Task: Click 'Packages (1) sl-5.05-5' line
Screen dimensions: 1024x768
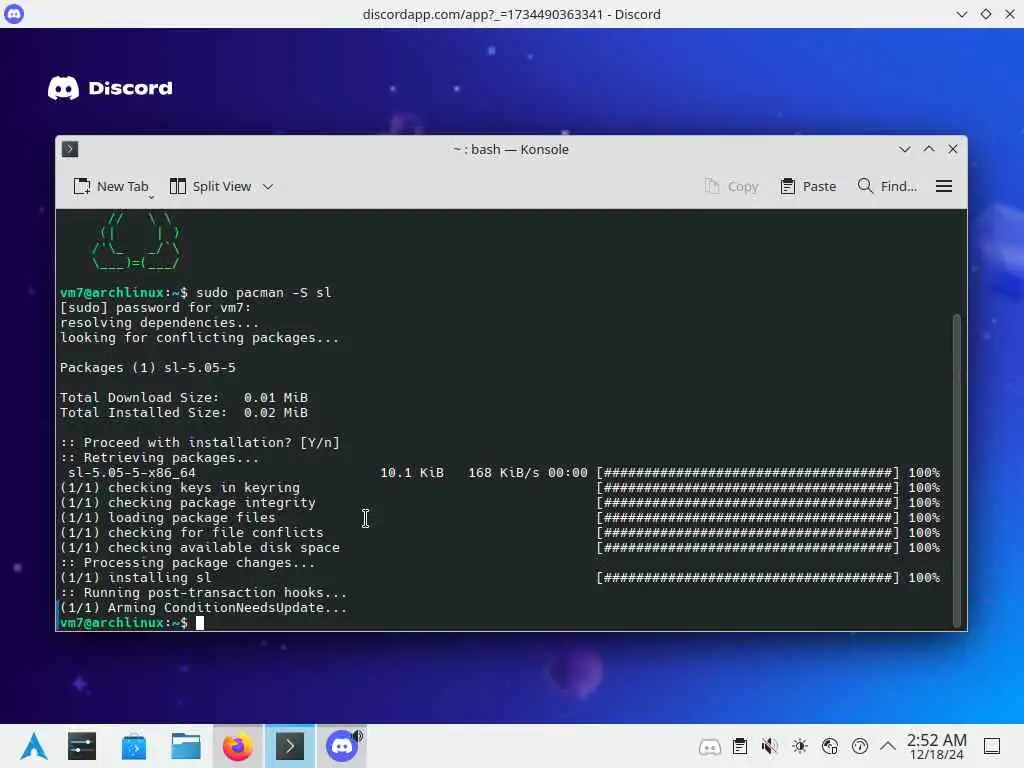Action: point(148,368)
